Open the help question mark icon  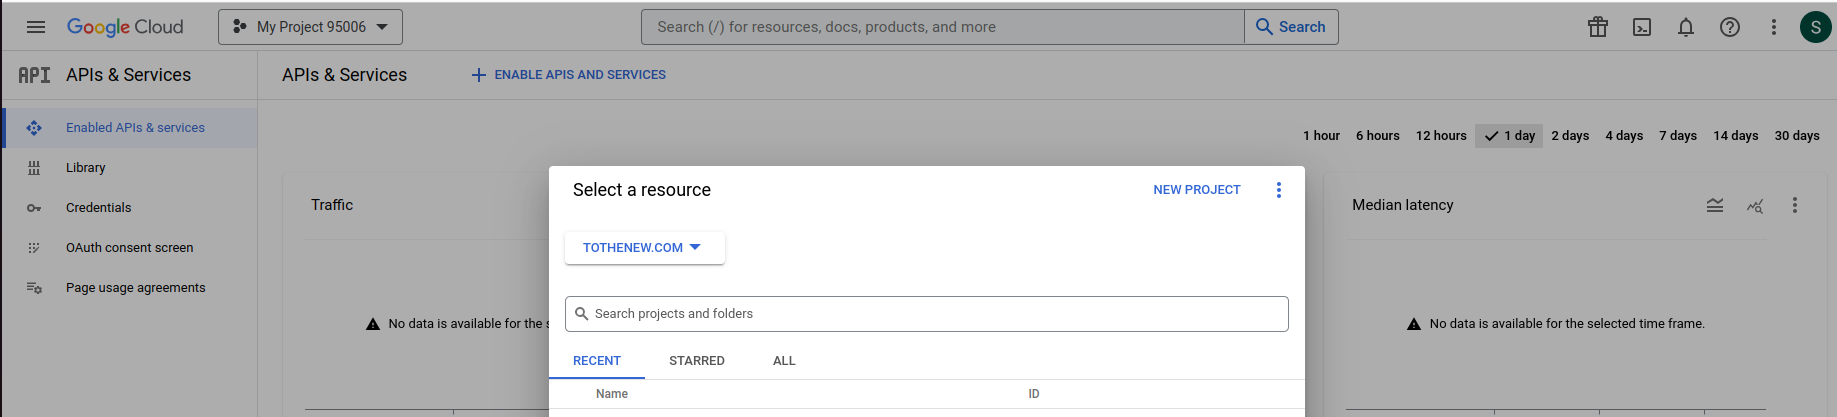1730,27
